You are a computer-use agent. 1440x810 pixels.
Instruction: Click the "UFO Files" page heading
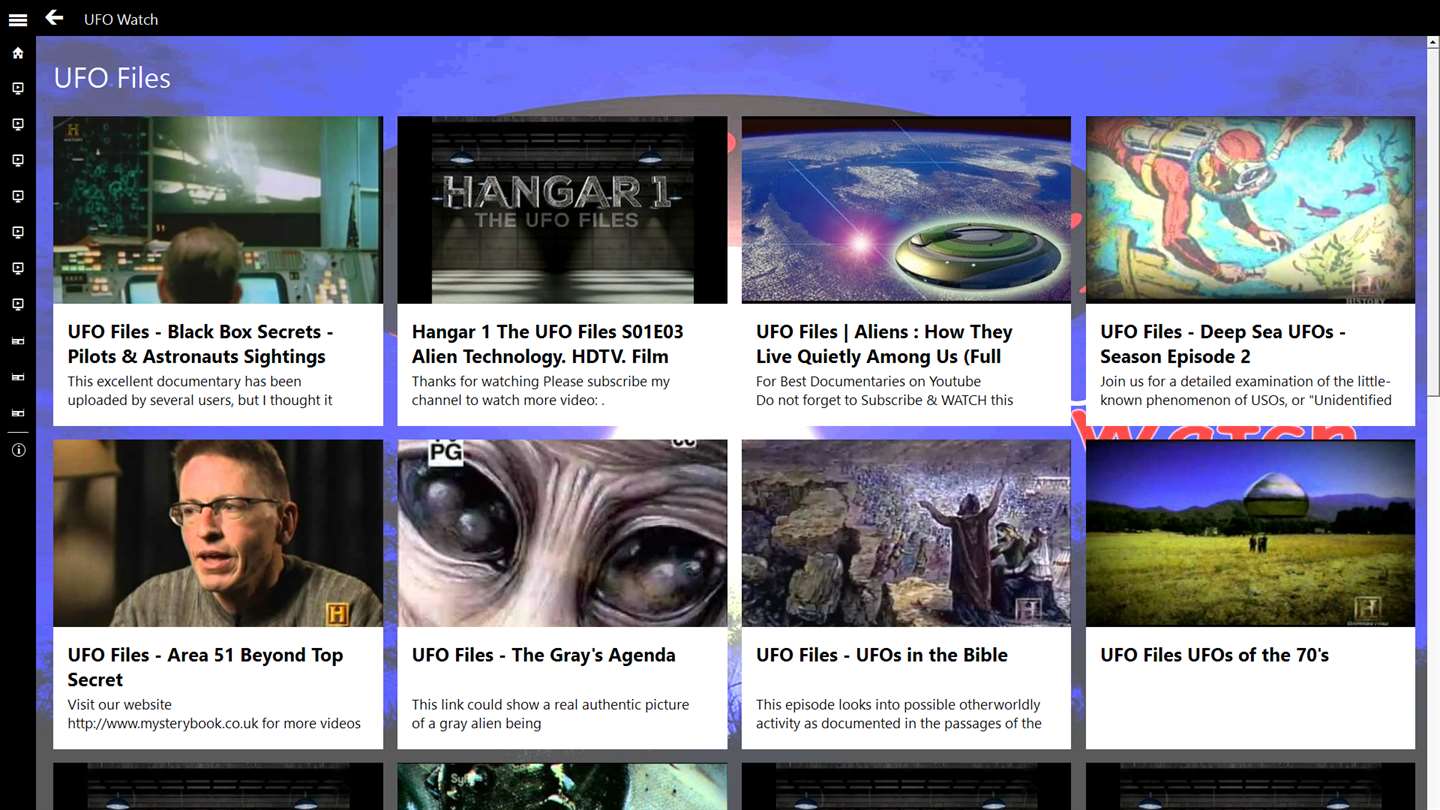click(x=112, y=78)
